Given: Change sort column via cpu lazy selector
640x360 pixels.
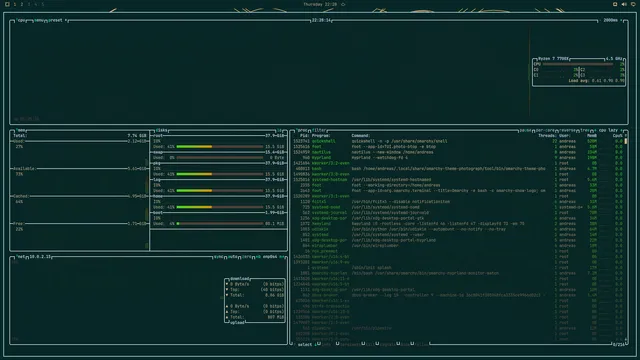Looking at the screenshot, I should click(608, 130).
